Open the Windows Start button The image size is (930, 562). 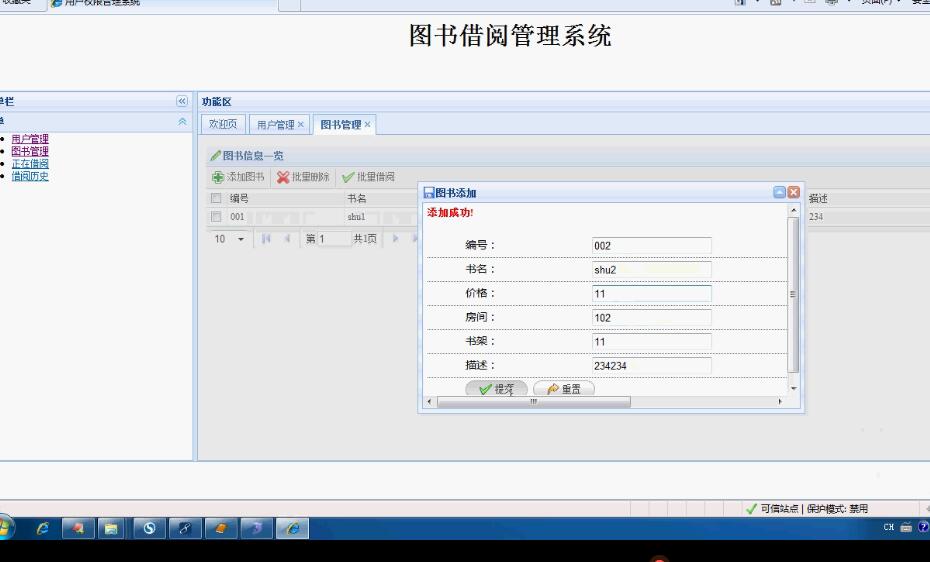tap(5, 527)
